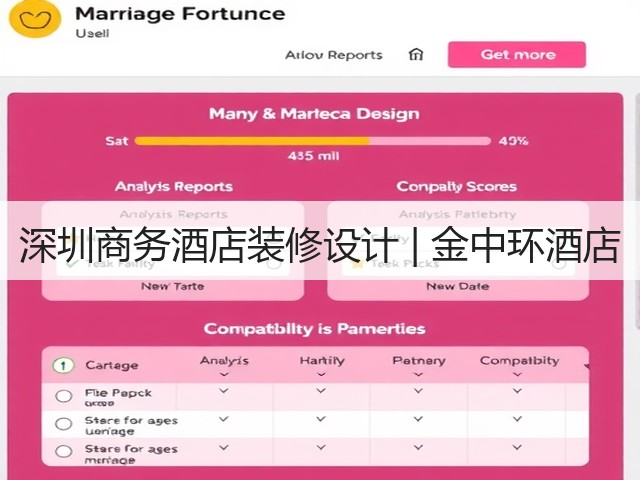Click the New Tarte button
This screenshot has width=640, height=480.
click(172, 286)
